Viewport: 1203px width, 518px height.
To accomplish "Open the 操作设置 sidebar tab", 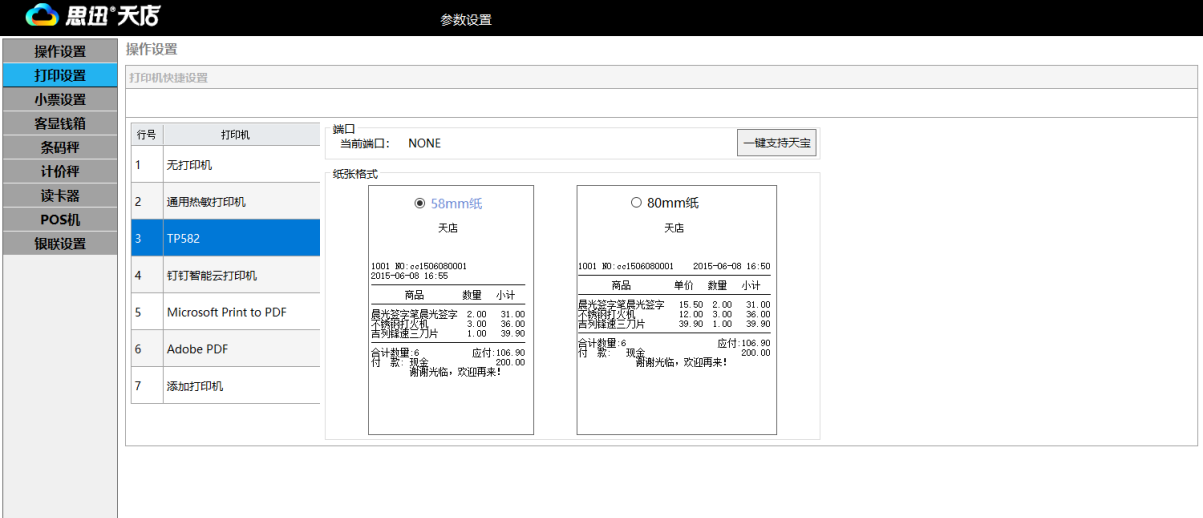I will 60,51.
